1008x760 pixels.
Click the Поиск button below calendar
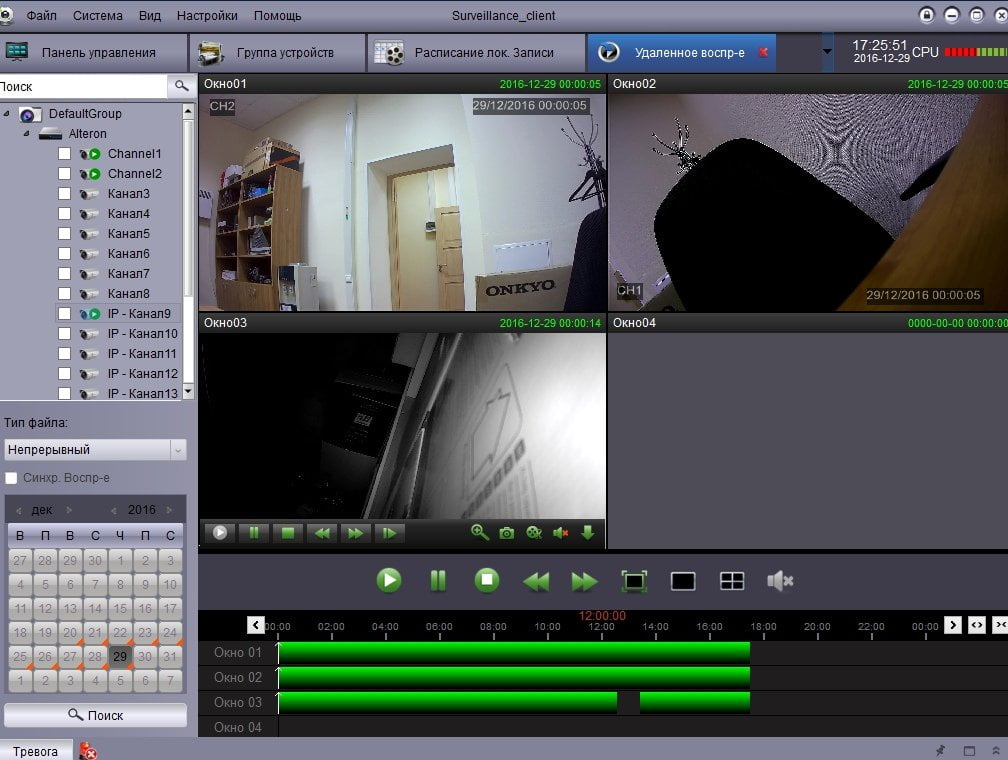pyautogui.click(x=95, y=715)
